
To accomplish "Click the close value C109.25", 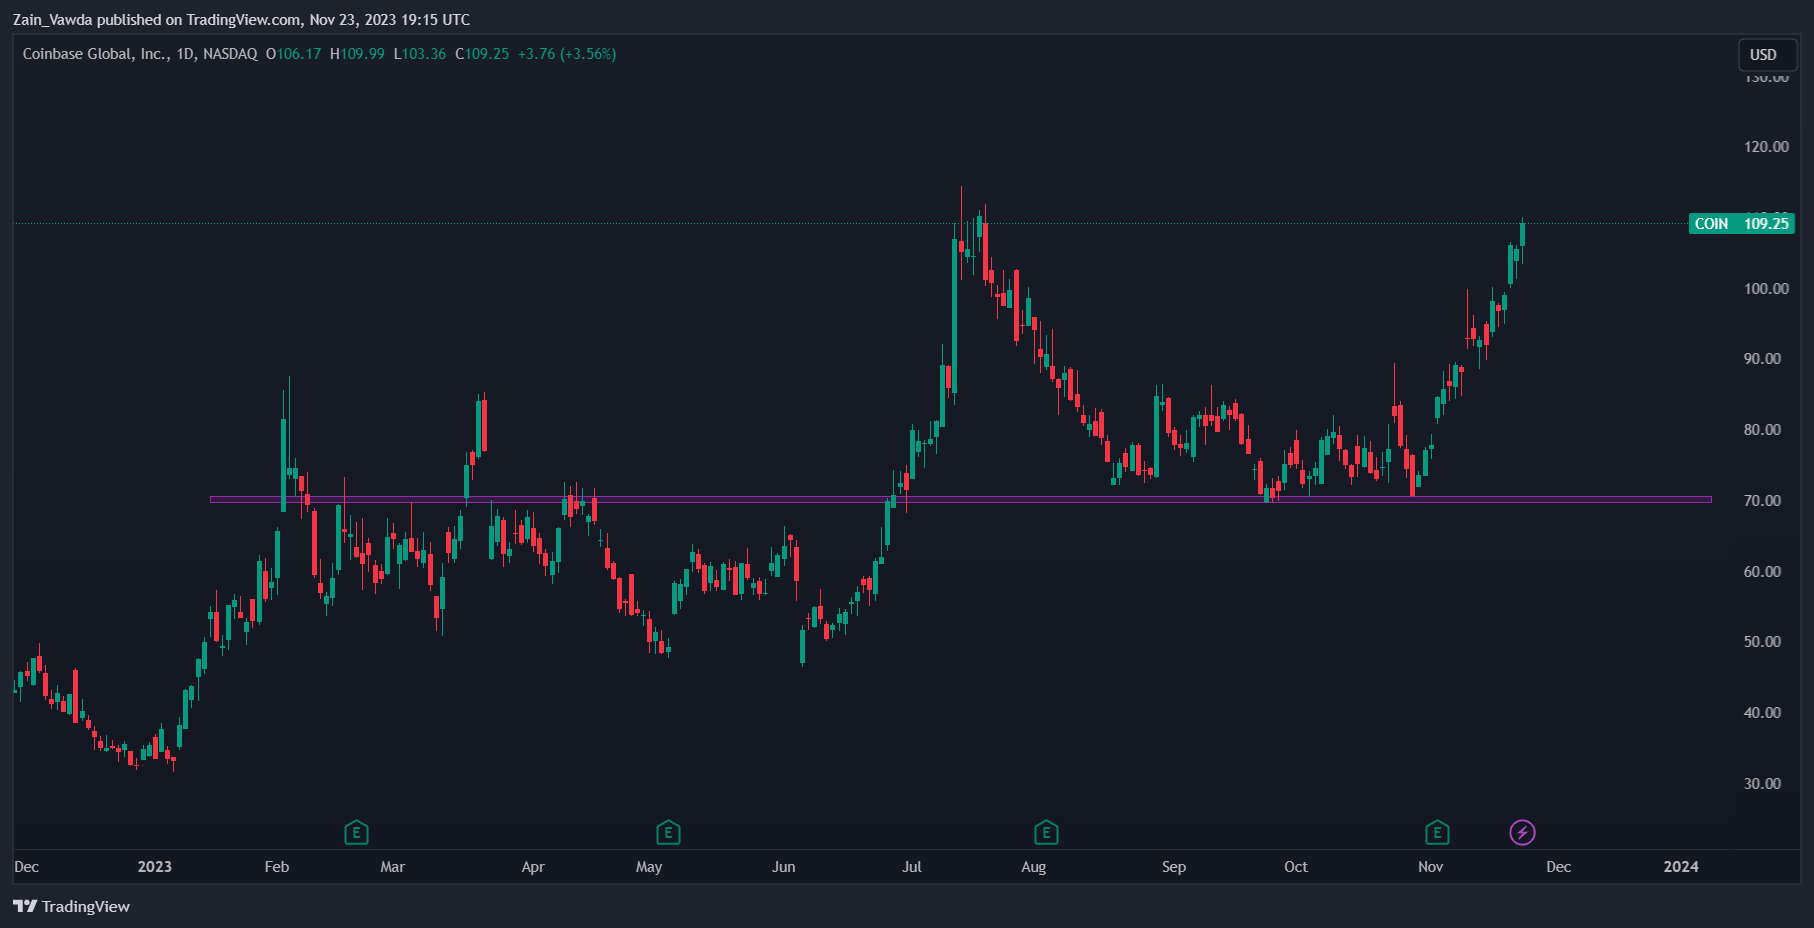I will click(x=482, y=54).
